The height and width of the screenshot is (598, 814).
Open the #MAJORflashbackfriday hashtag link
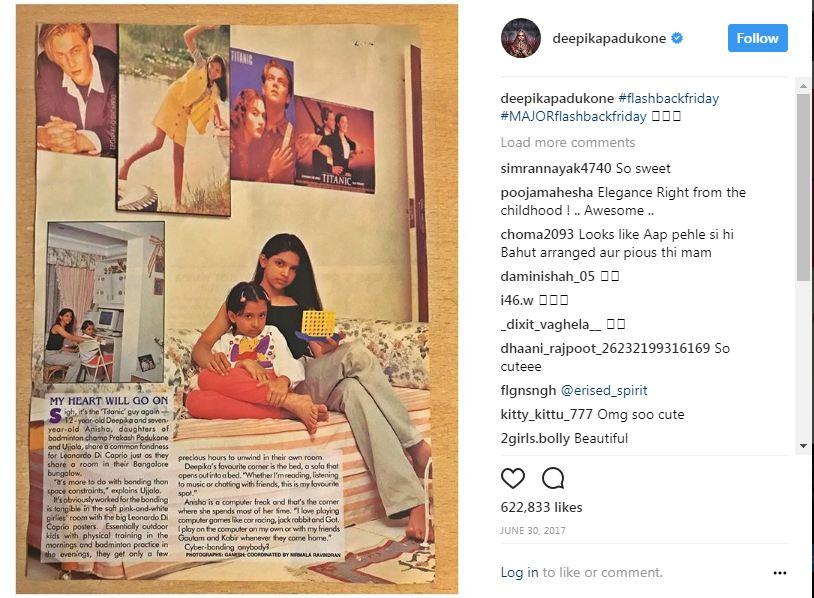pos(573,116)
